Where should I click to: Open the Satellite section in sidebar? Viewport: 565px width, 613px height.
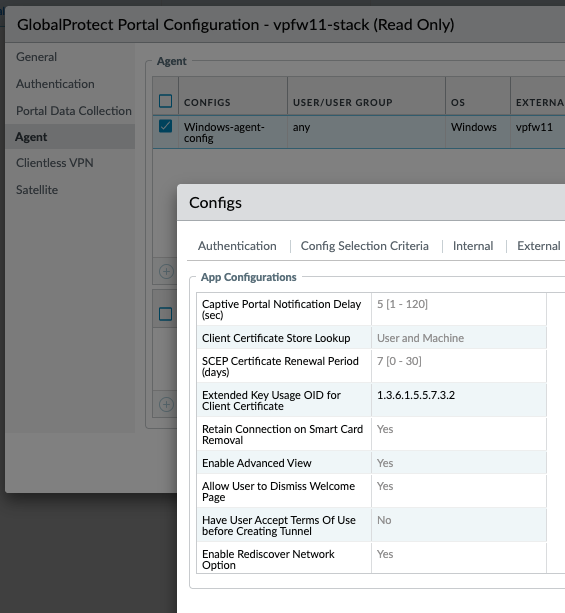[37, 190]
